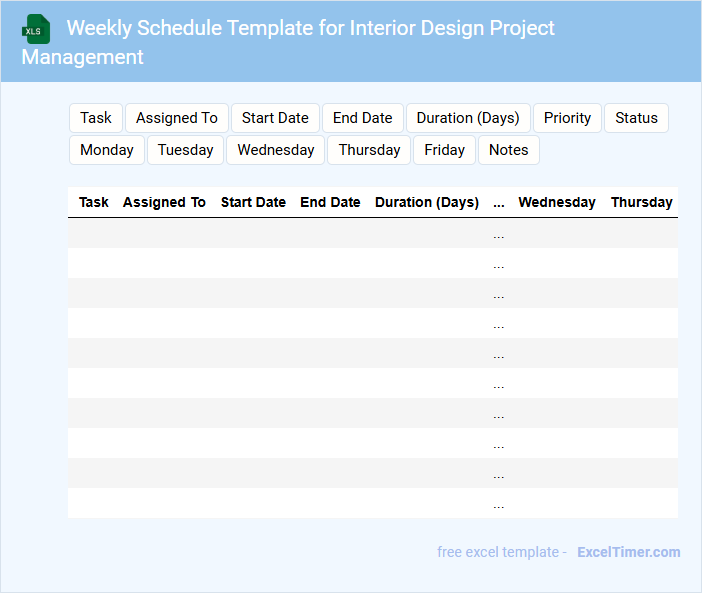Select the Status tag
The width and height of the screenshot is (702, 593).
click(x=636, y=118)
